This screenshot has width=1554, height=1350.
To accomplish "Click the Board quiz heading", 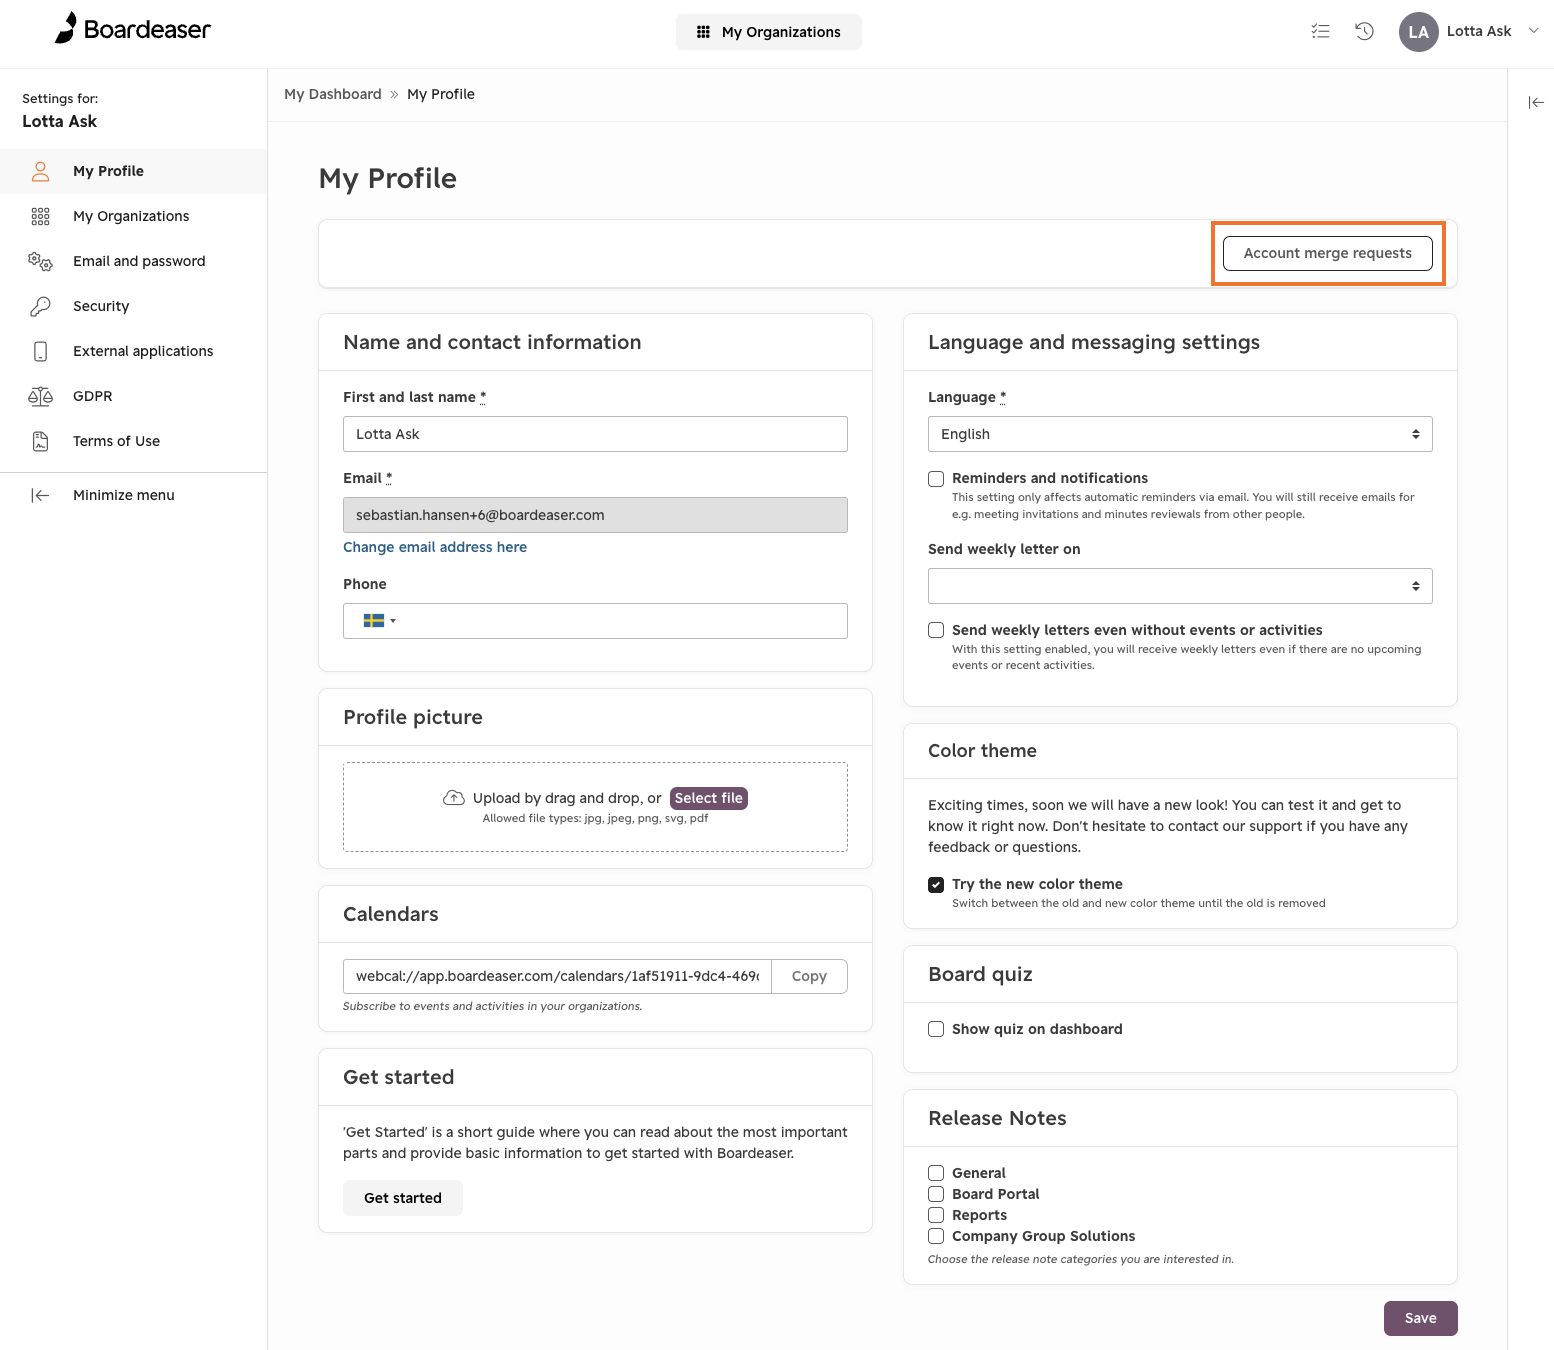I will click(x=980, y=974).
